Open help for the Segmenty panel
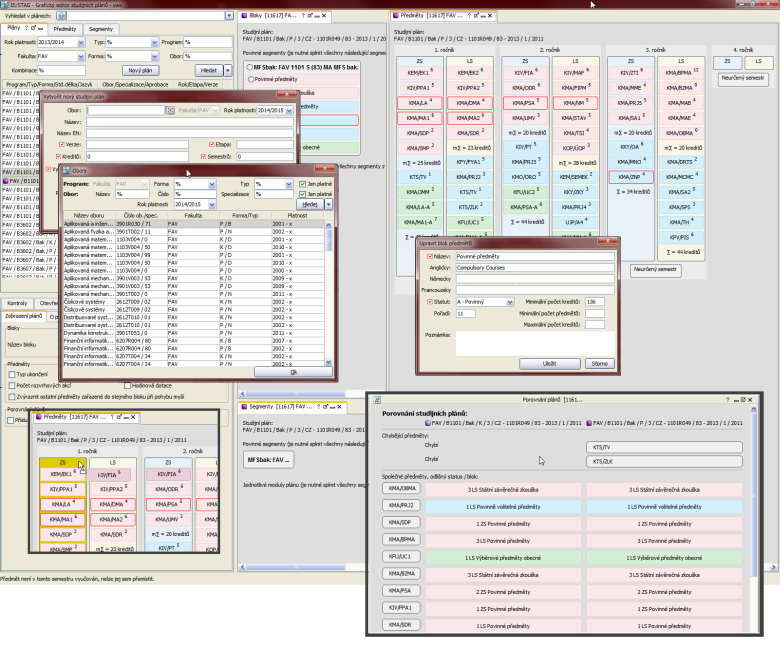 click(319, 407)
